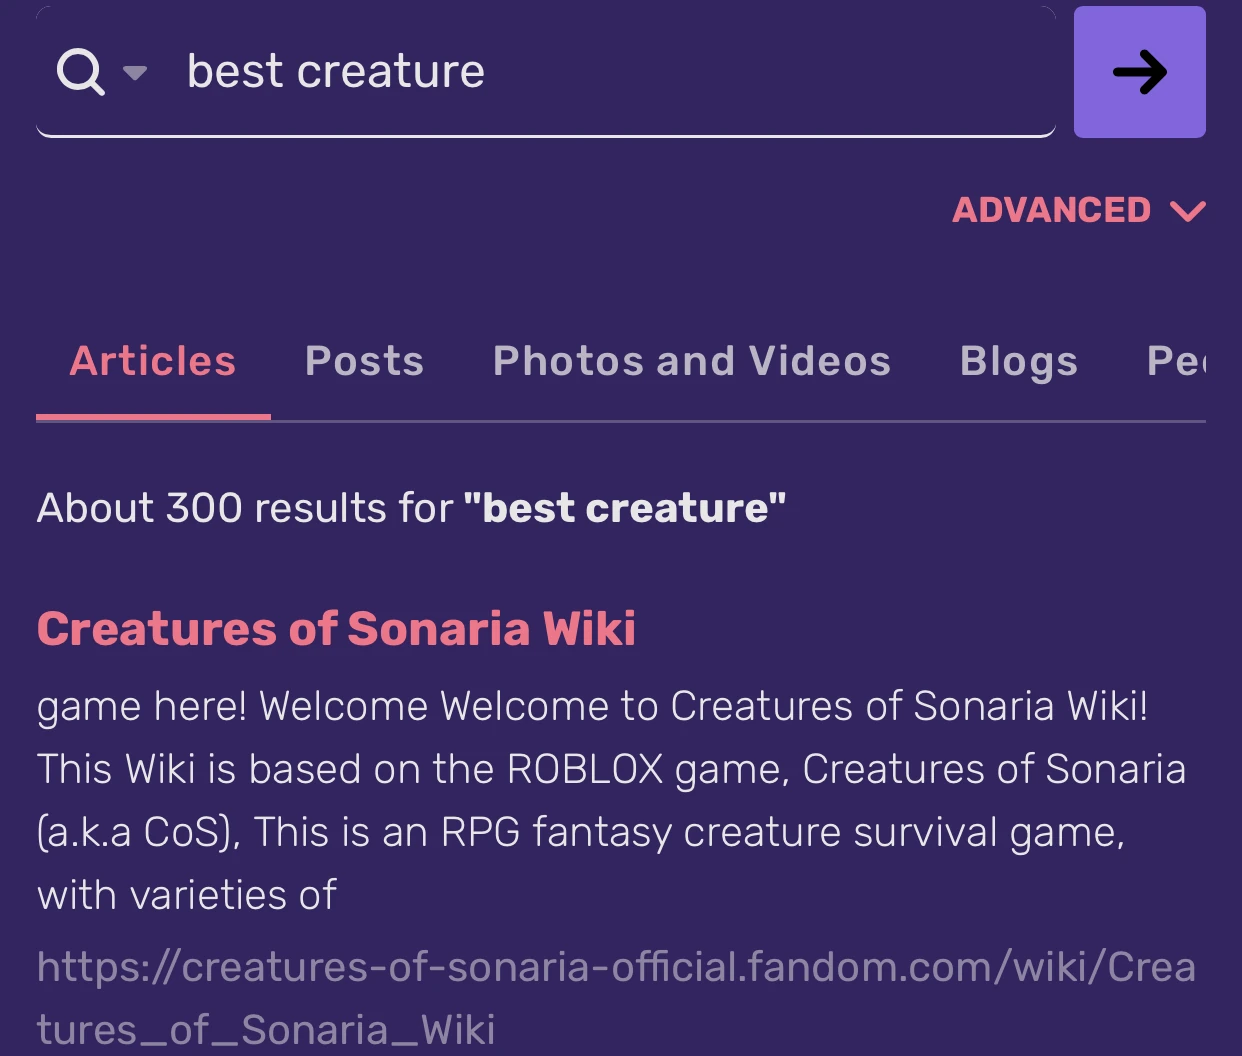Open the Photos and Videos tab
The image size is (1242, 1056).
click(x=691, y=361)
